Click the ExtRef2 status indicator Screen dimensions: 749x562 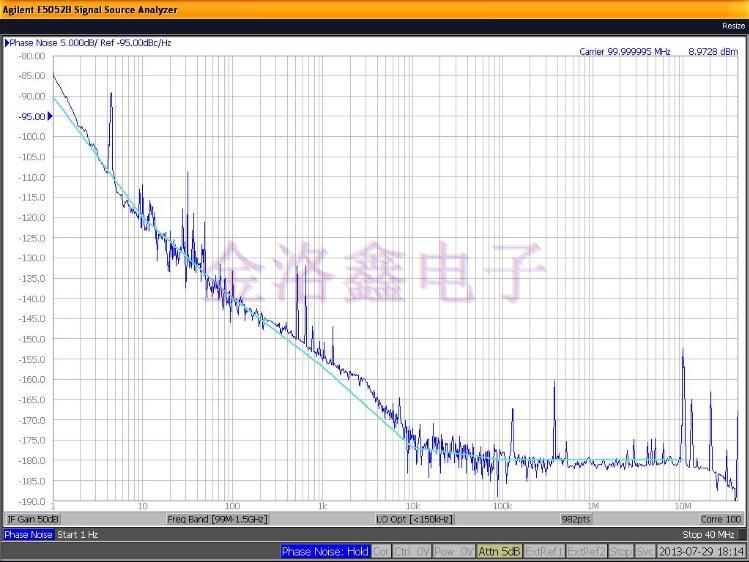point(587,551)
